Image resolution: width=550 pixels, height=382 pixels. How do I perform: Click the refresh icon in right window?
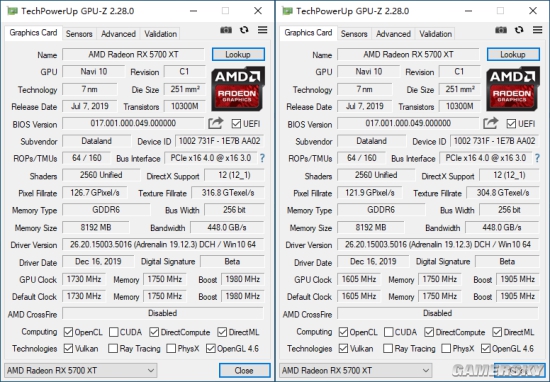pos(519,30)
